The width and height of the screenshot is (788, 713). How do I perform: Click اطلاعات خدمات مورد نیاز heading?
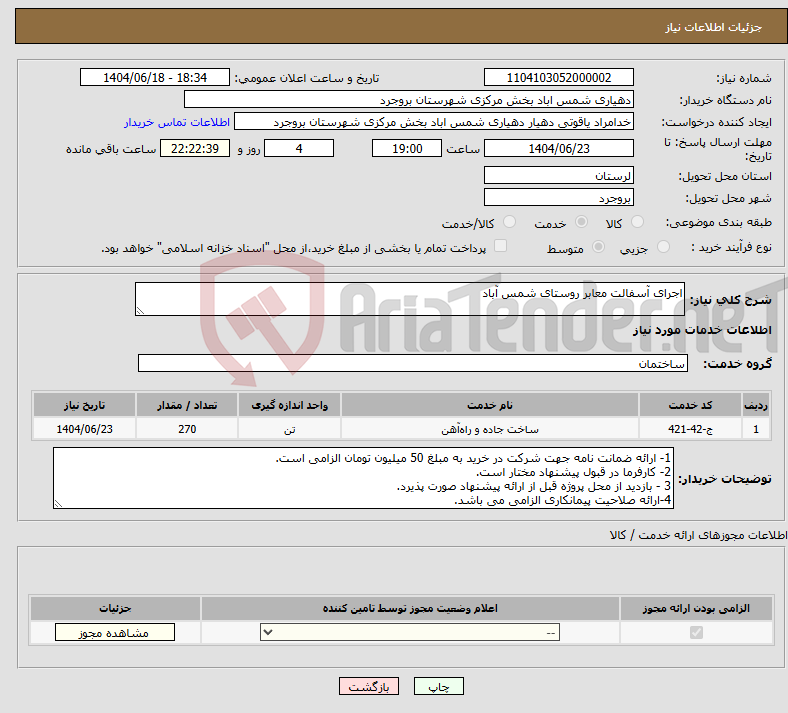coord(702,330)
